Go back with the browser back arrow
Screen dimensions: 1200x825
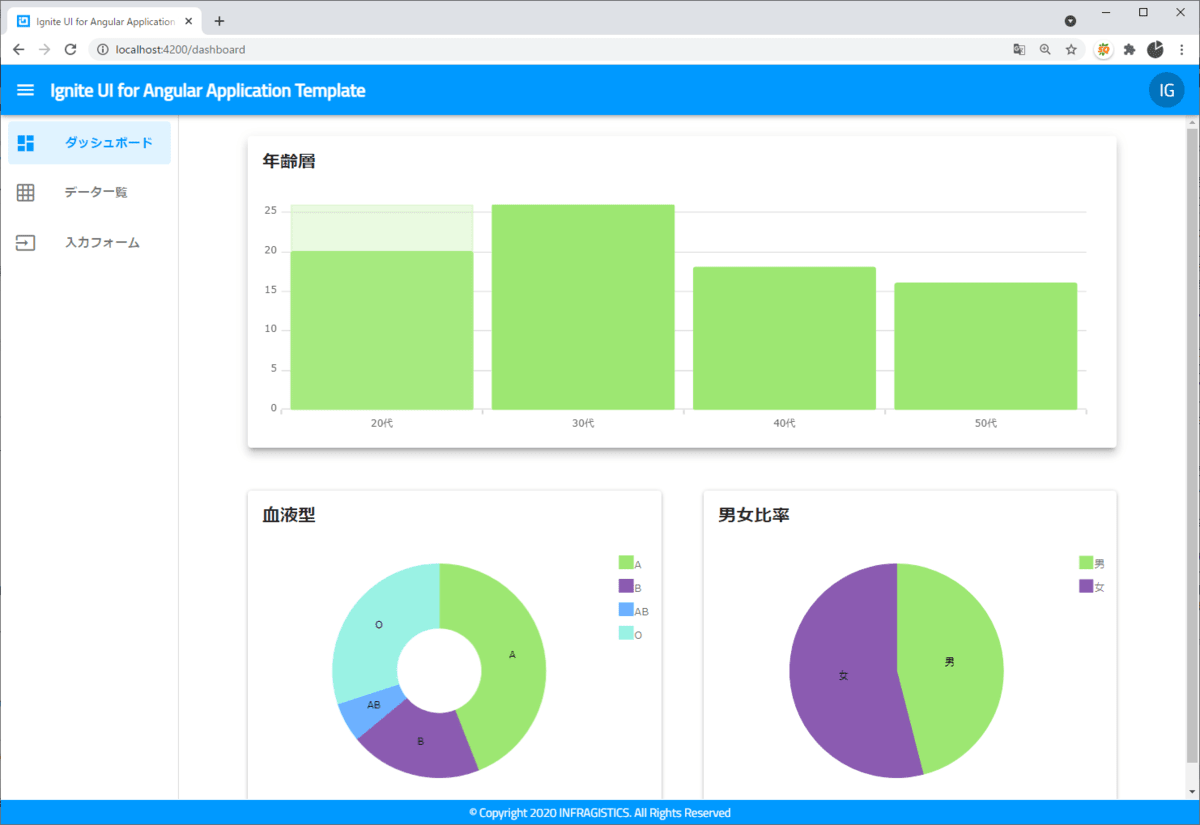pyautogui.click(x=19, y=49)
